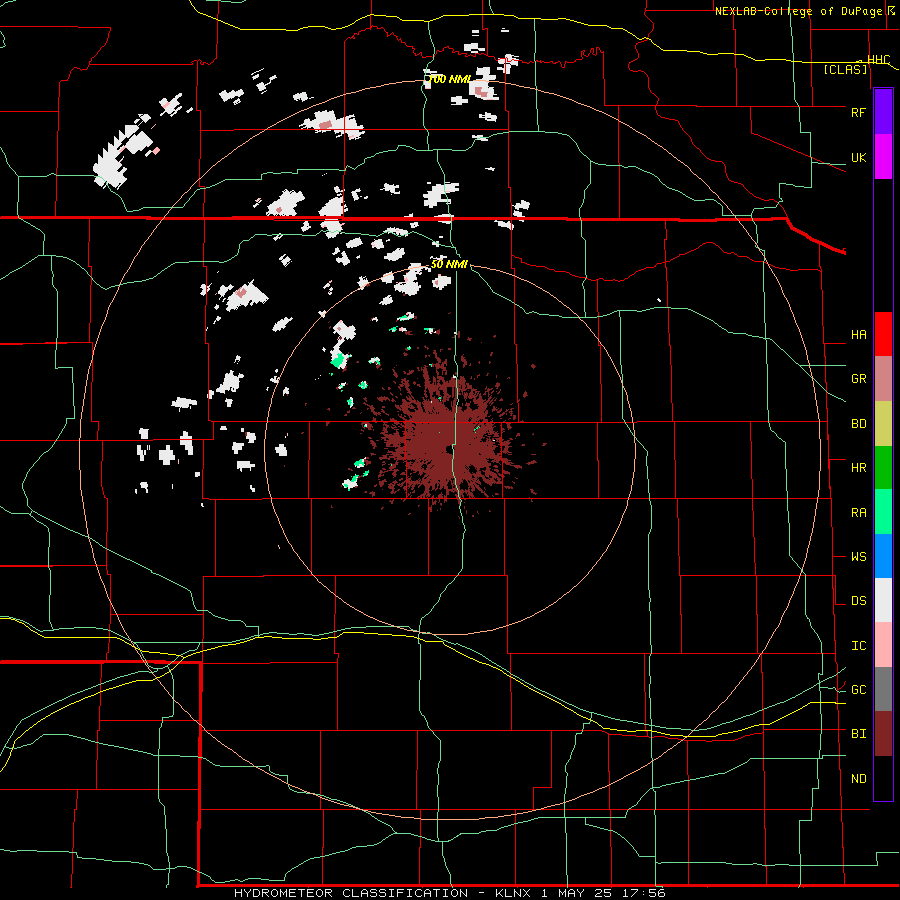The height and width of the screenshot is (900, 900).
Task: Click the '[CLAS]' units label
Action: [845, 69]
